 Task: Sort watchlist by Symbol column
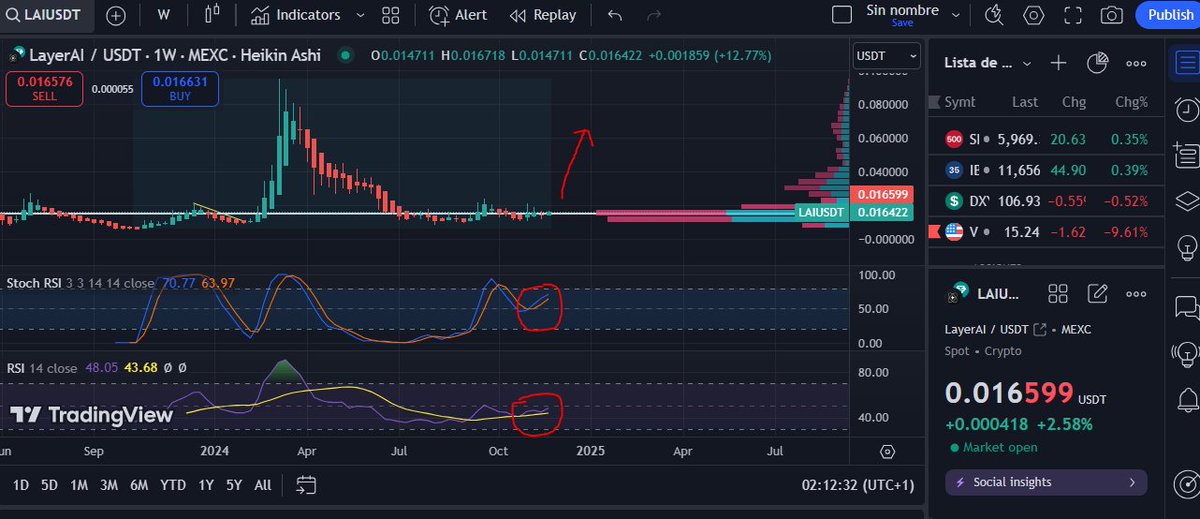[x=960, y=102]
